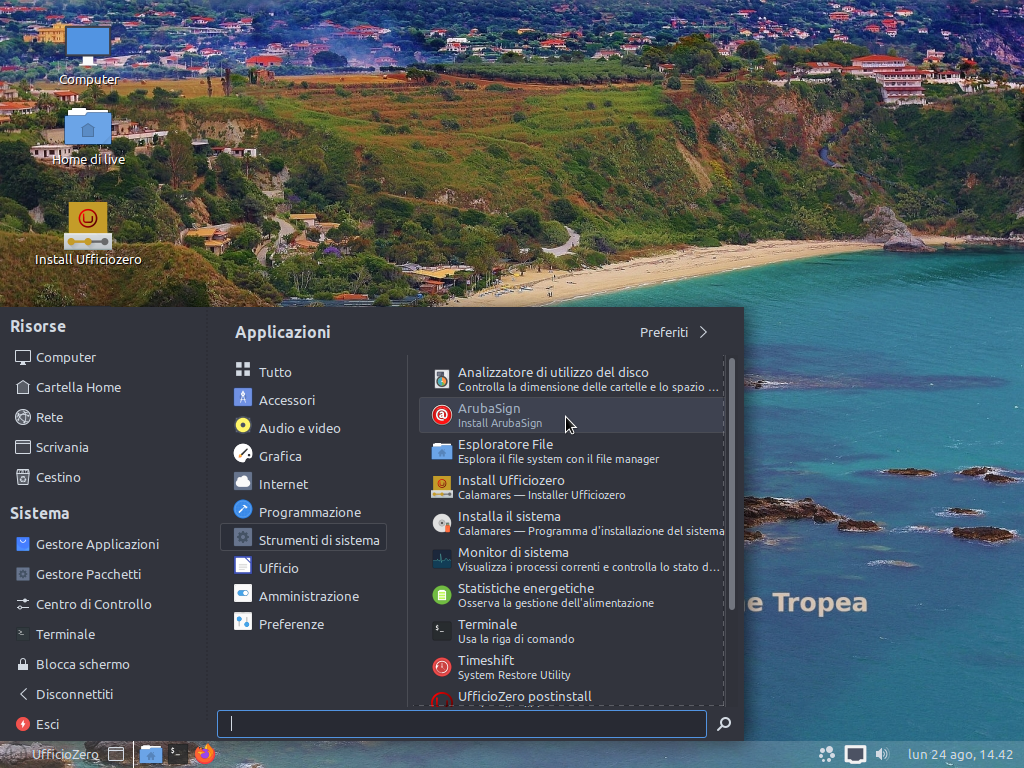The width and height of the screenshot is (1024, 768).
Task: Click the menu search input field
Action: pyautogui.click(x=462, y=724)
